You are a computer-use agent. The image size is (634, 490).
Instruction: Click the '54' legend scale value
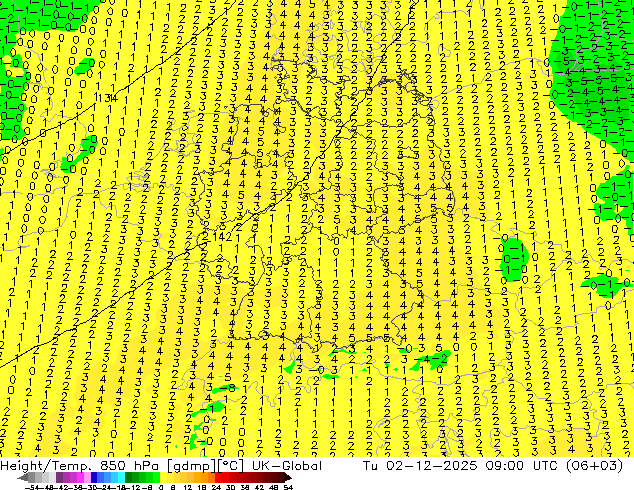click(287, 488)
